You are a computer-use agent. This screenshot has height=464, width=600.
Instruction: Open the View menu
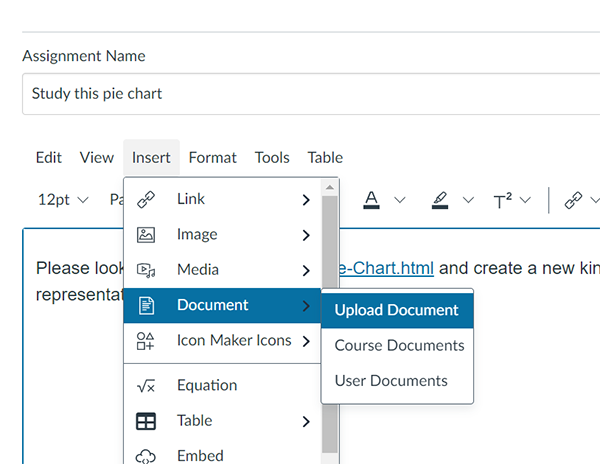tap(97, 158)
